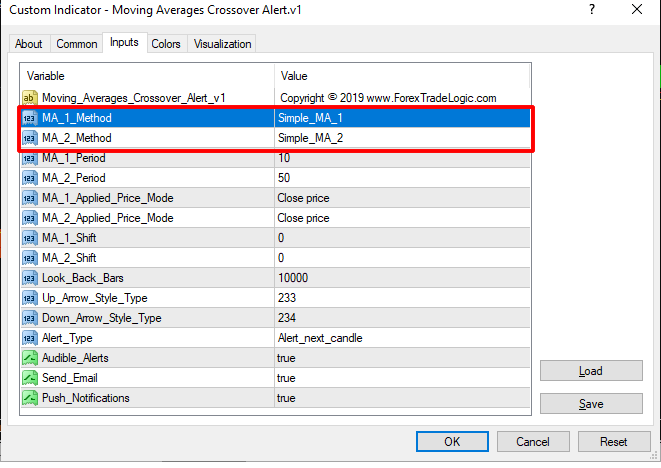Edit the MA_2_Period value 50

click(x=400, y=178)
